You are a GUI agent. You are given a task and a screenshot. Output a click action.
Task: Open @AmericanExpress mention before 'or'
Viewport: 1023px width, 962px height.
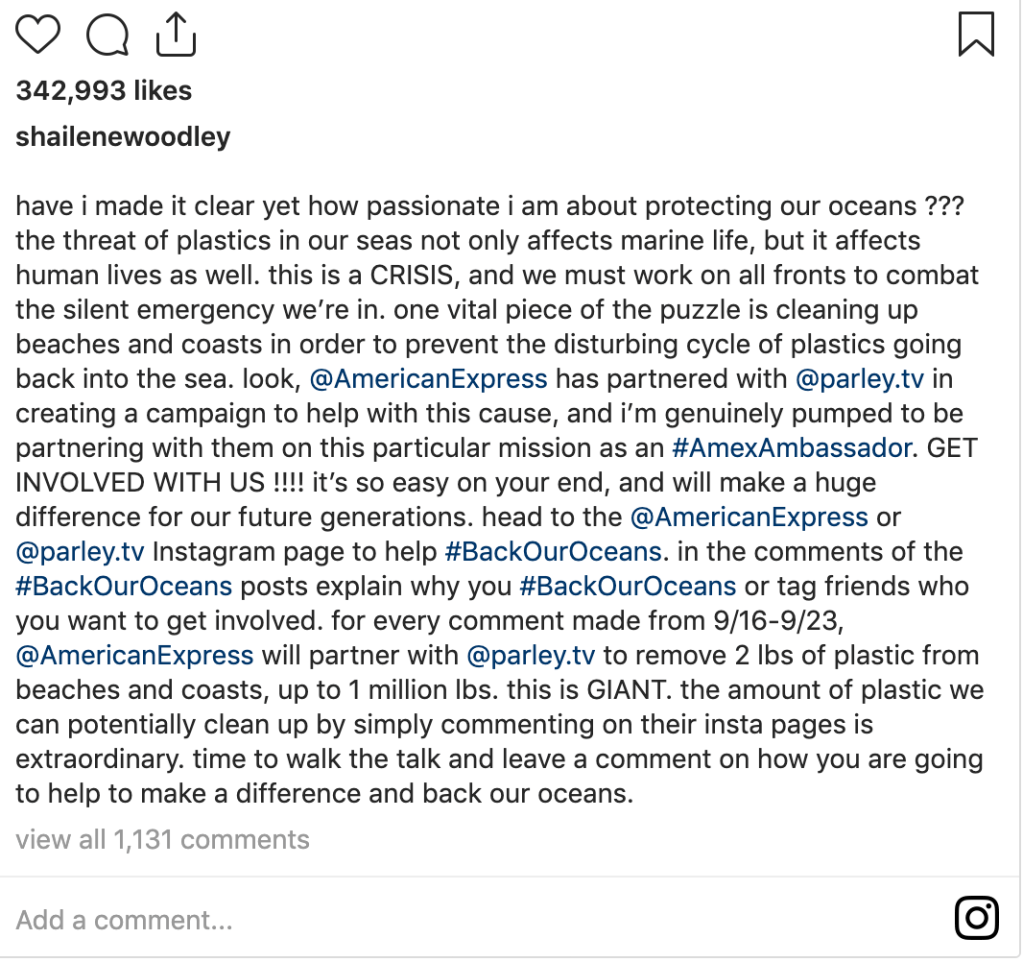[749, 517]
